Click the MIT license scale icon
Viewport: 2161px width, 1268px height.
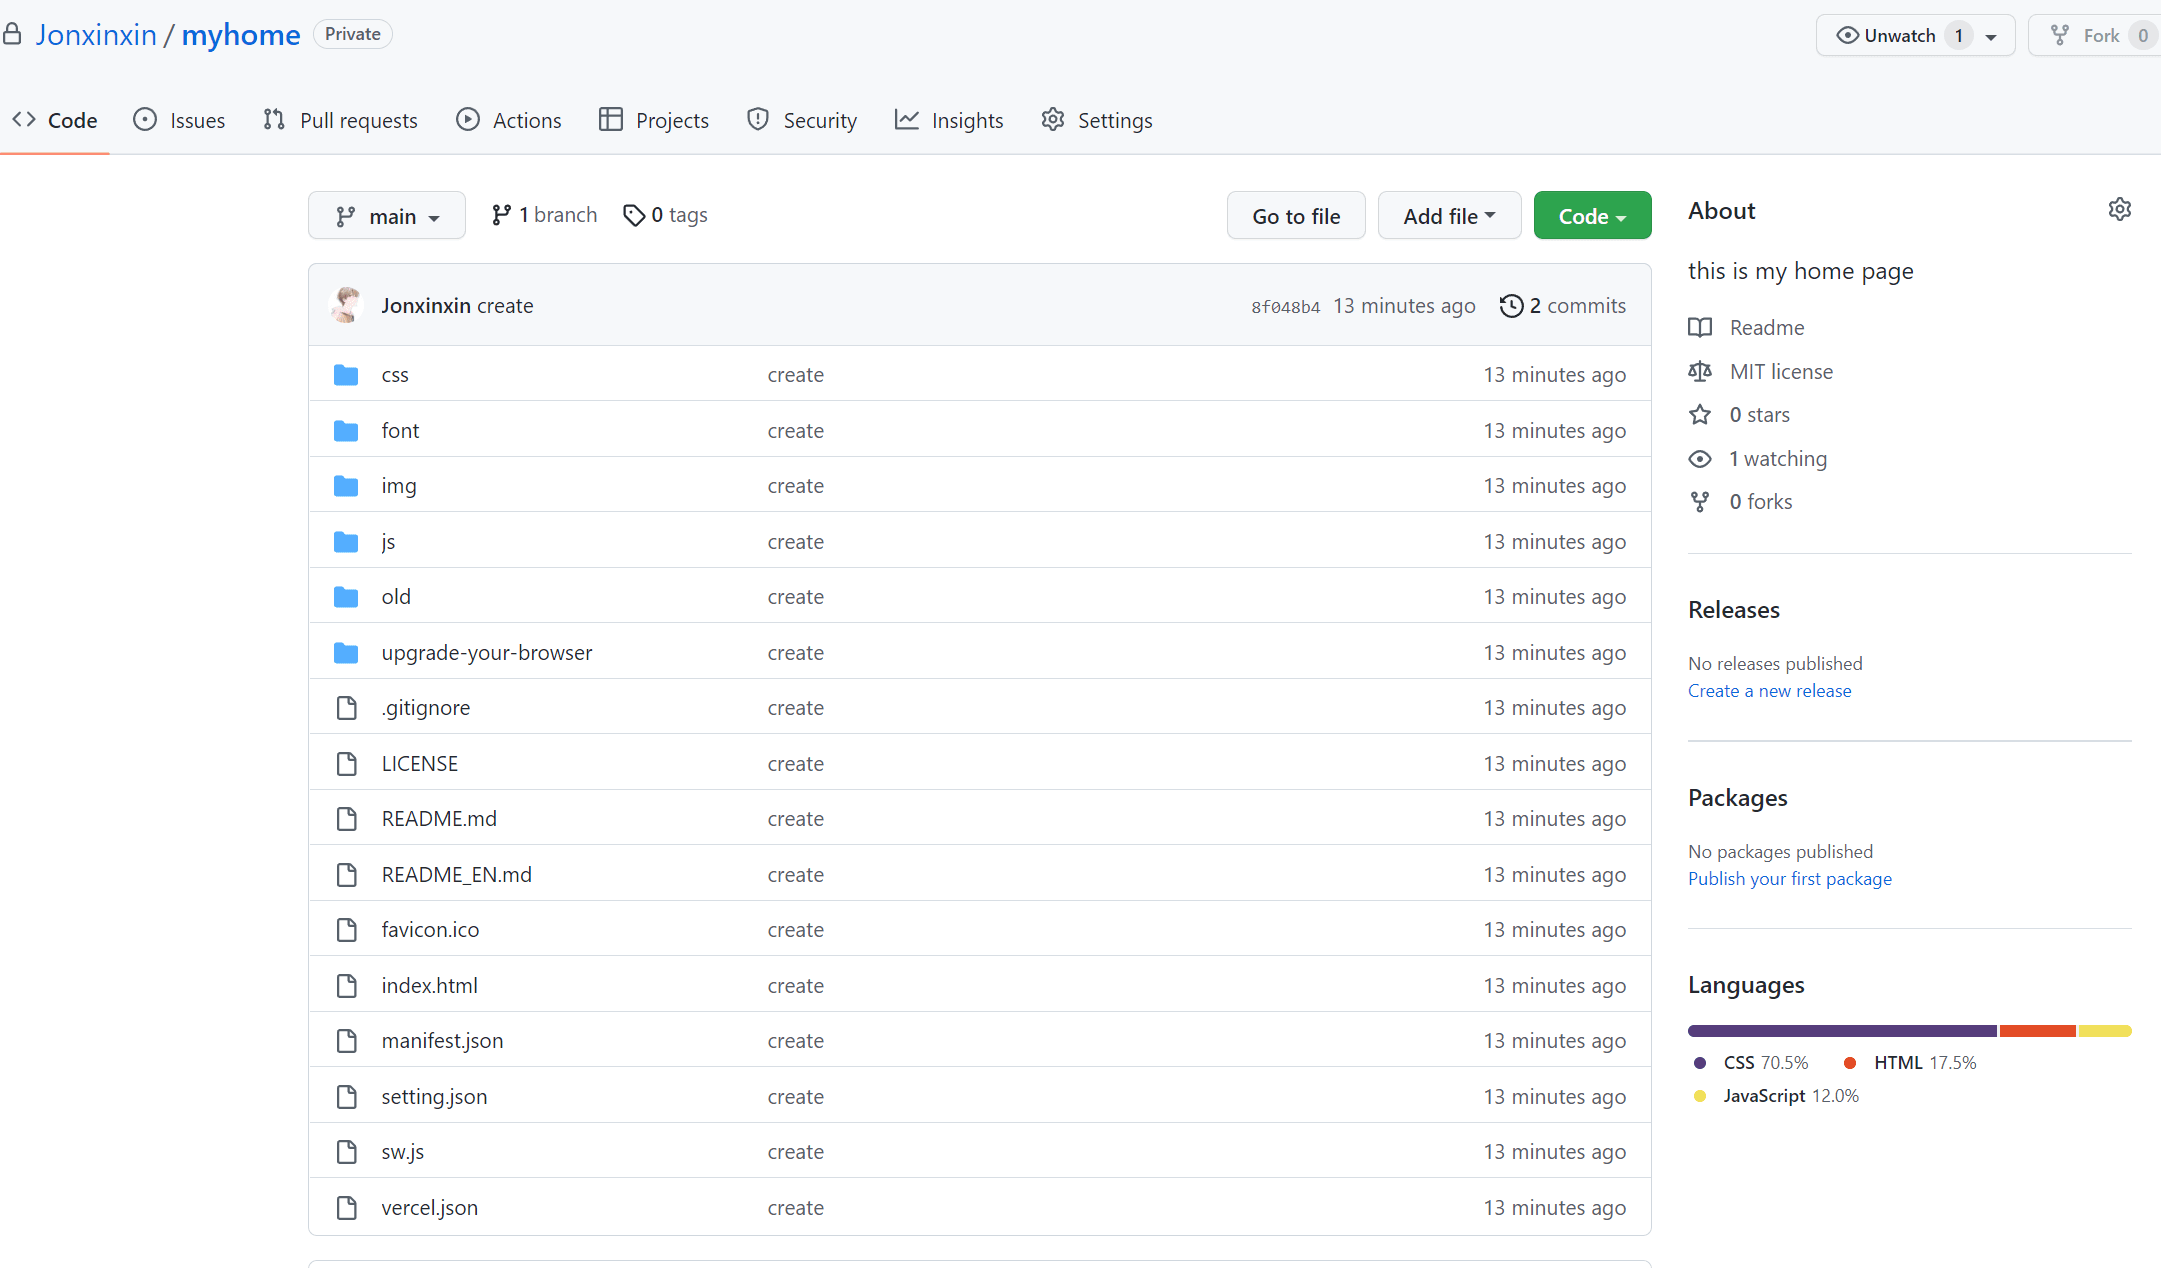coord(1700,372)
